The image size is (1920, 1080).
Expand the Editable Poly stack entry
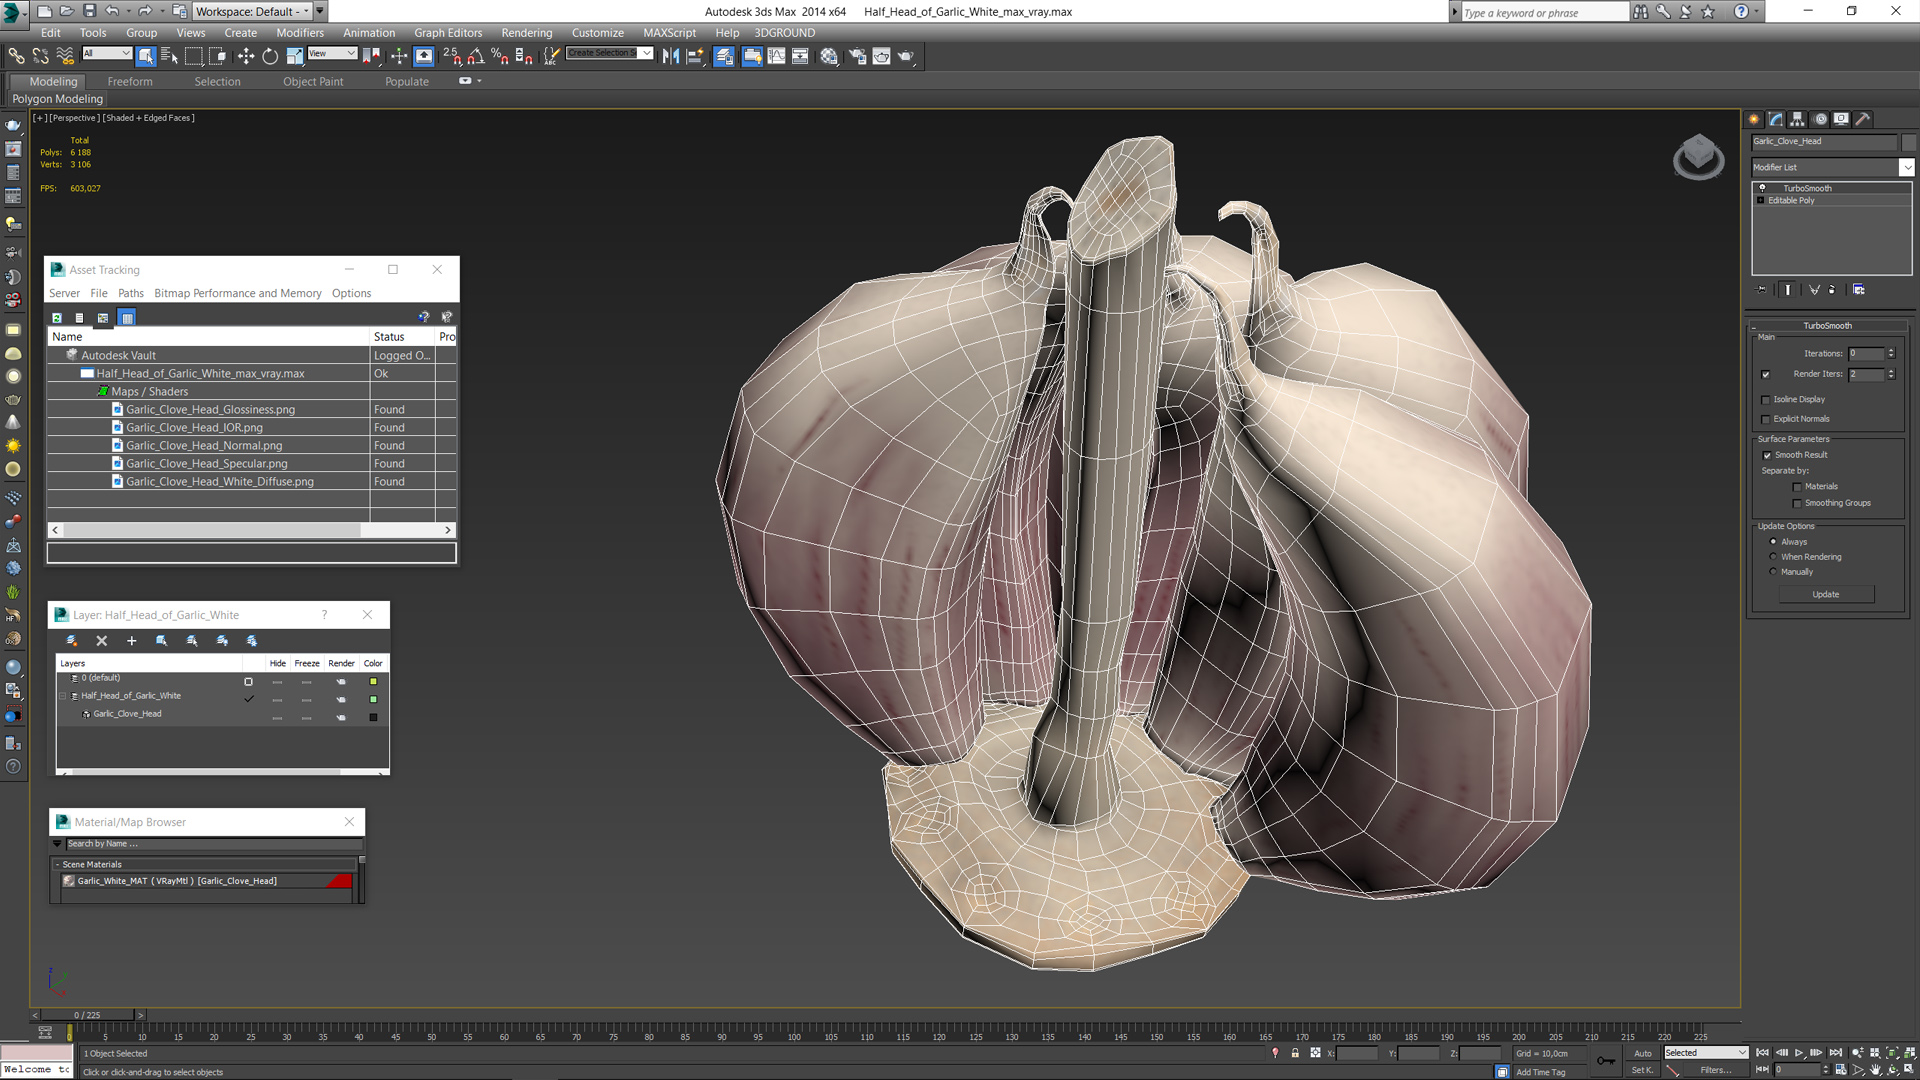coord(1761,200)
